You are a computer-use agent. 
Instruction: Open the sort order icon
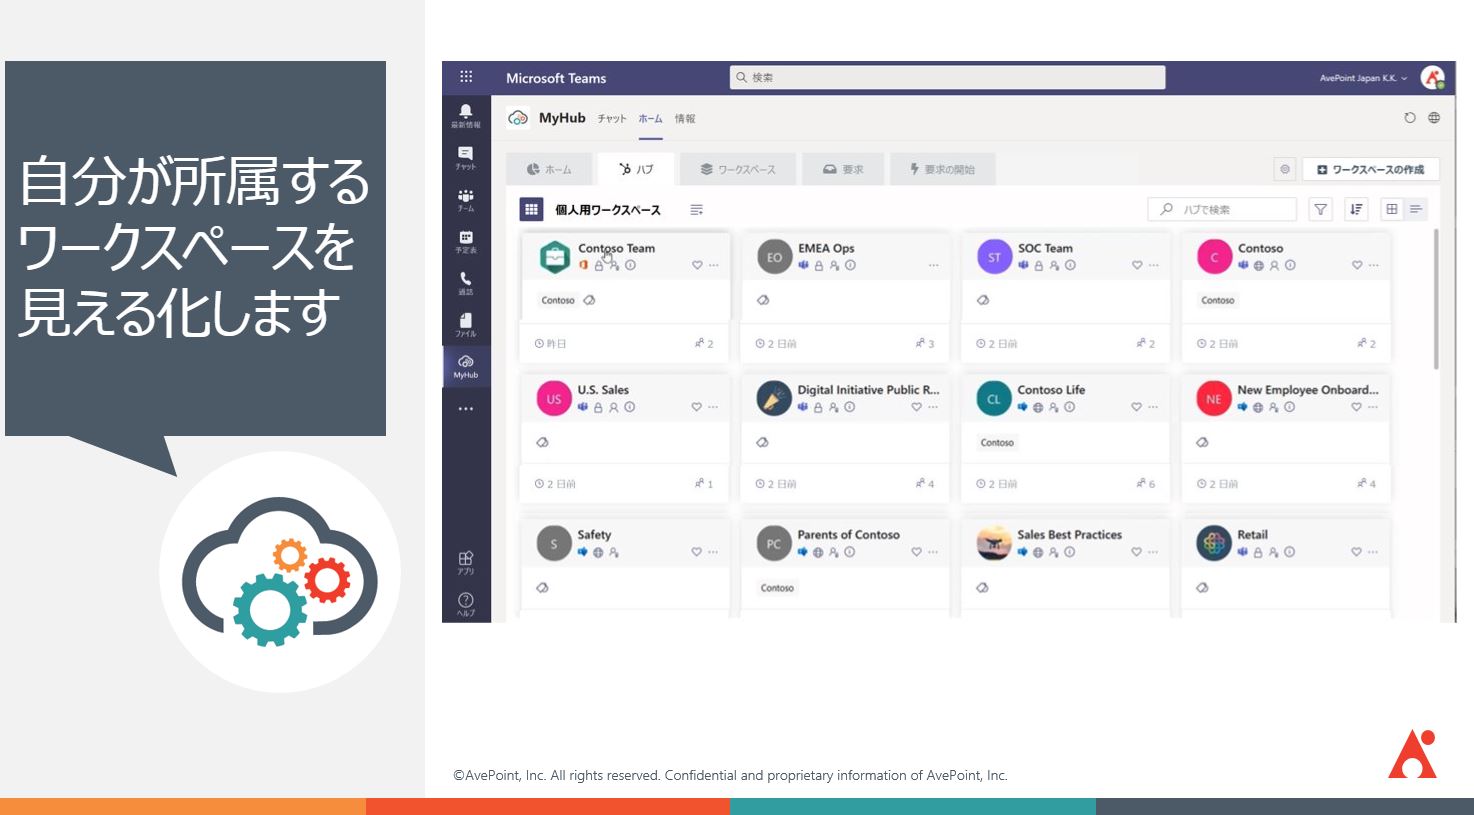tap(1356, 209)
